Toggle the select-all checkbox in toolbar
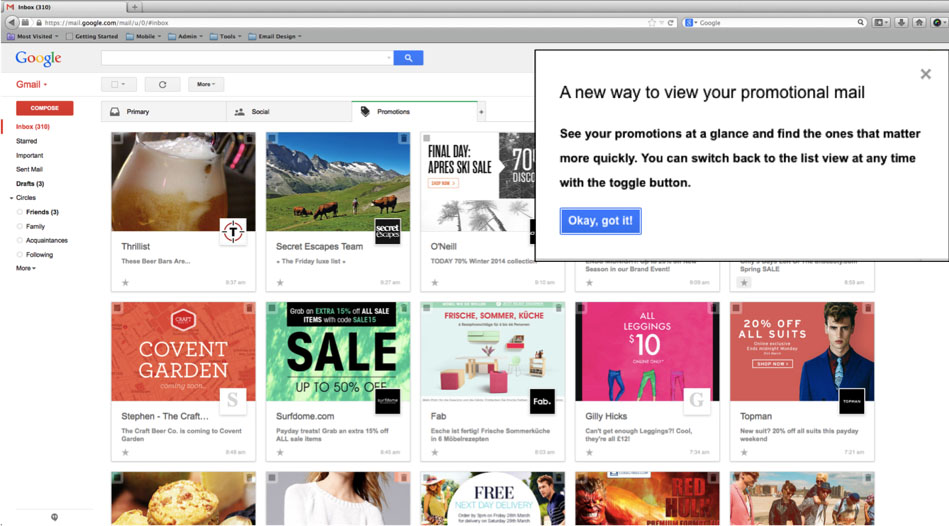The image size is (949, 526). pyautogui.click(x=114, y=85)
